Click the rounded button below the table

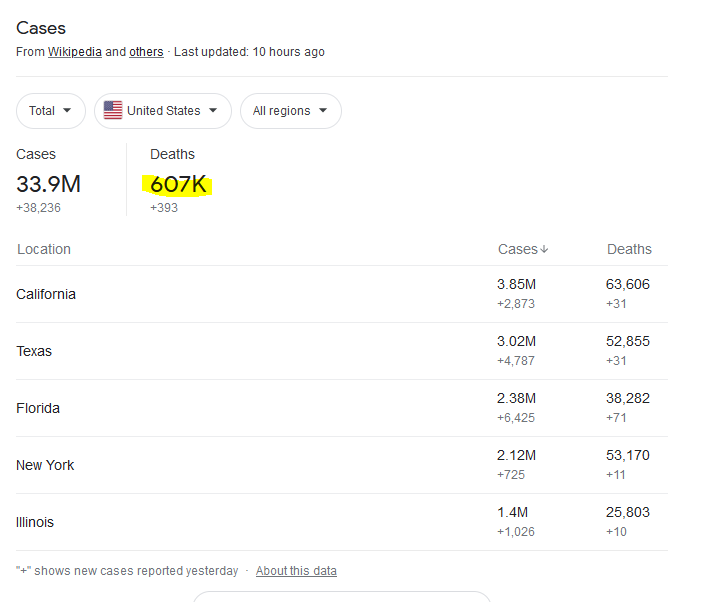click(342, 596)
